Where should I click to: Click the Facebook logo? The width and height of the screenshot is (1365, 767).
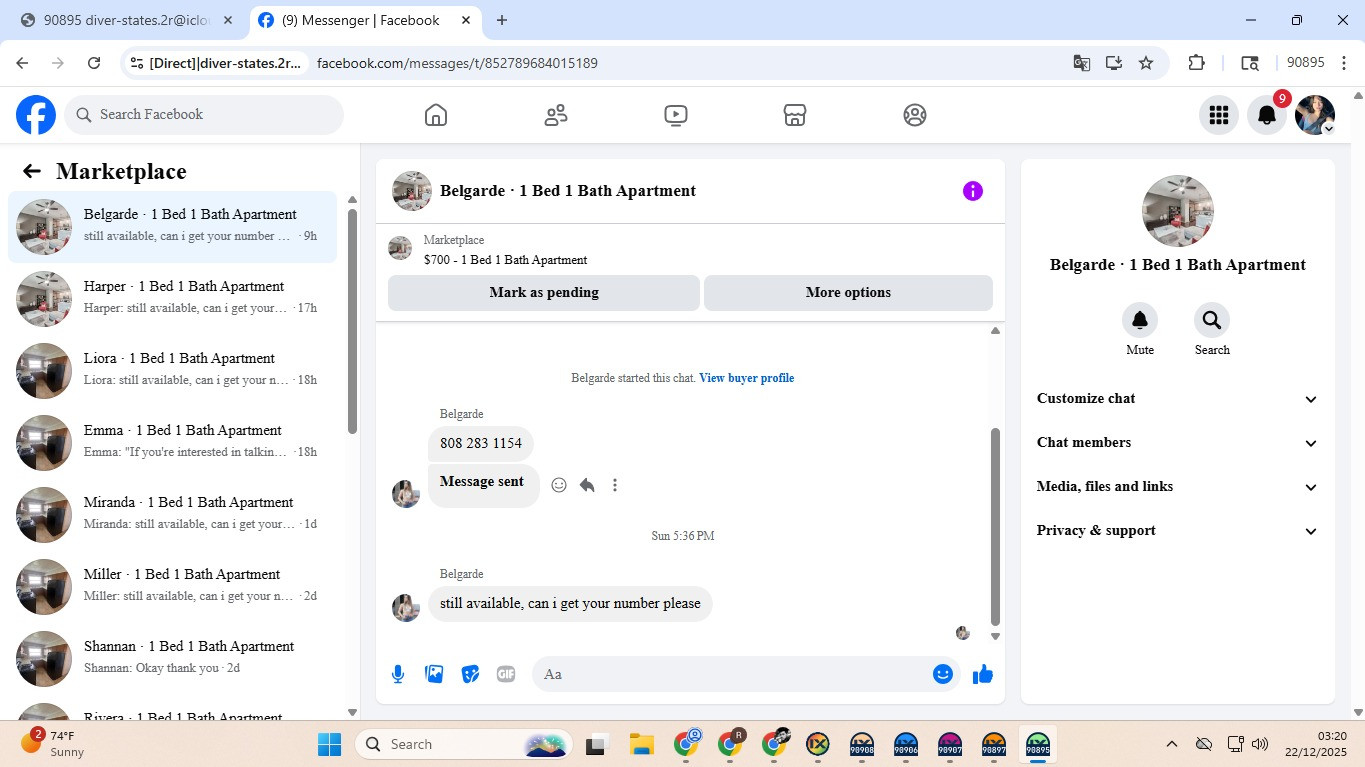coord(36,115)
